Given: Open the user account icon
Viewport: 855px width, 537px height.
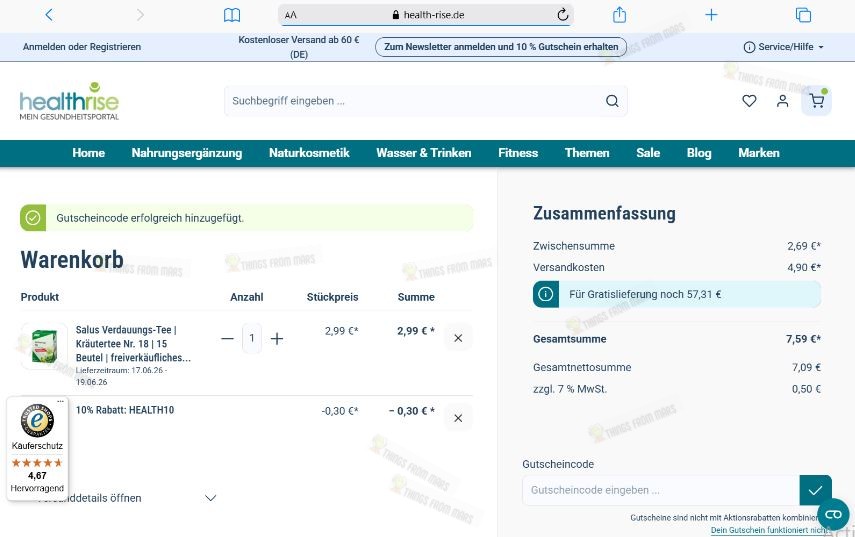Looking at the screenshot, I should coord(782,101).
